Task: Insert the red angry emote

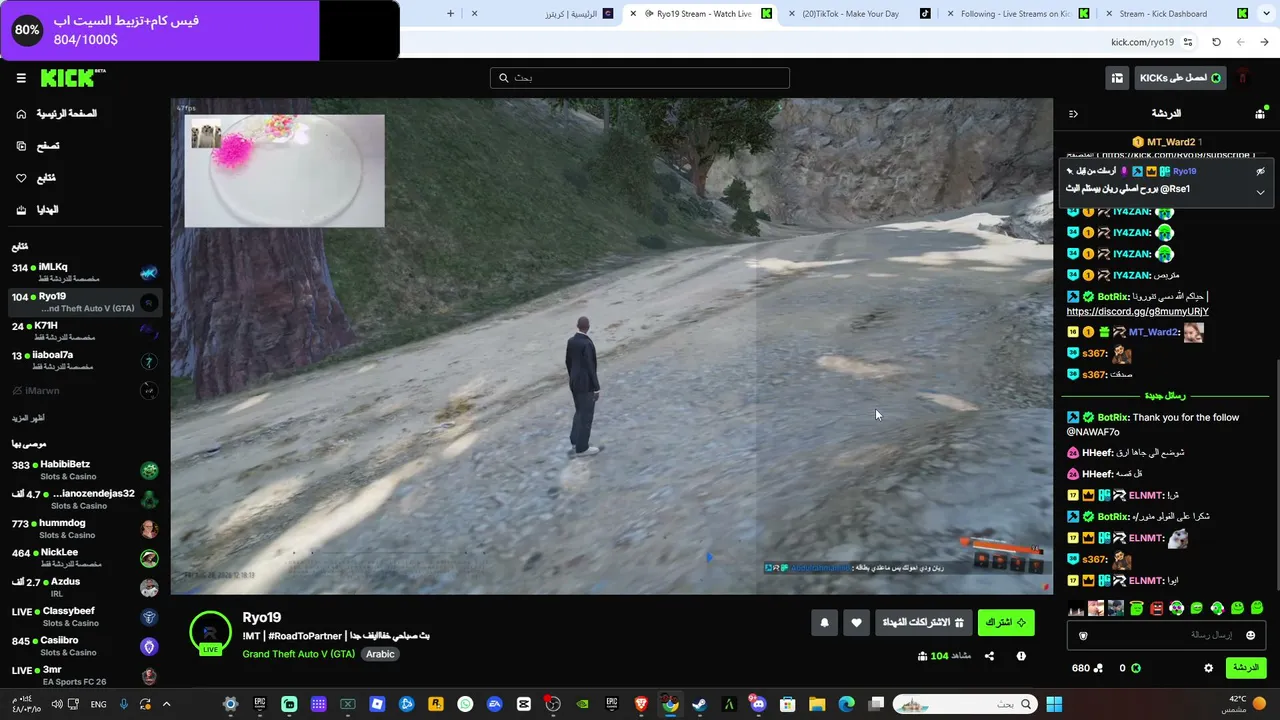Action: click(1157, 608)
